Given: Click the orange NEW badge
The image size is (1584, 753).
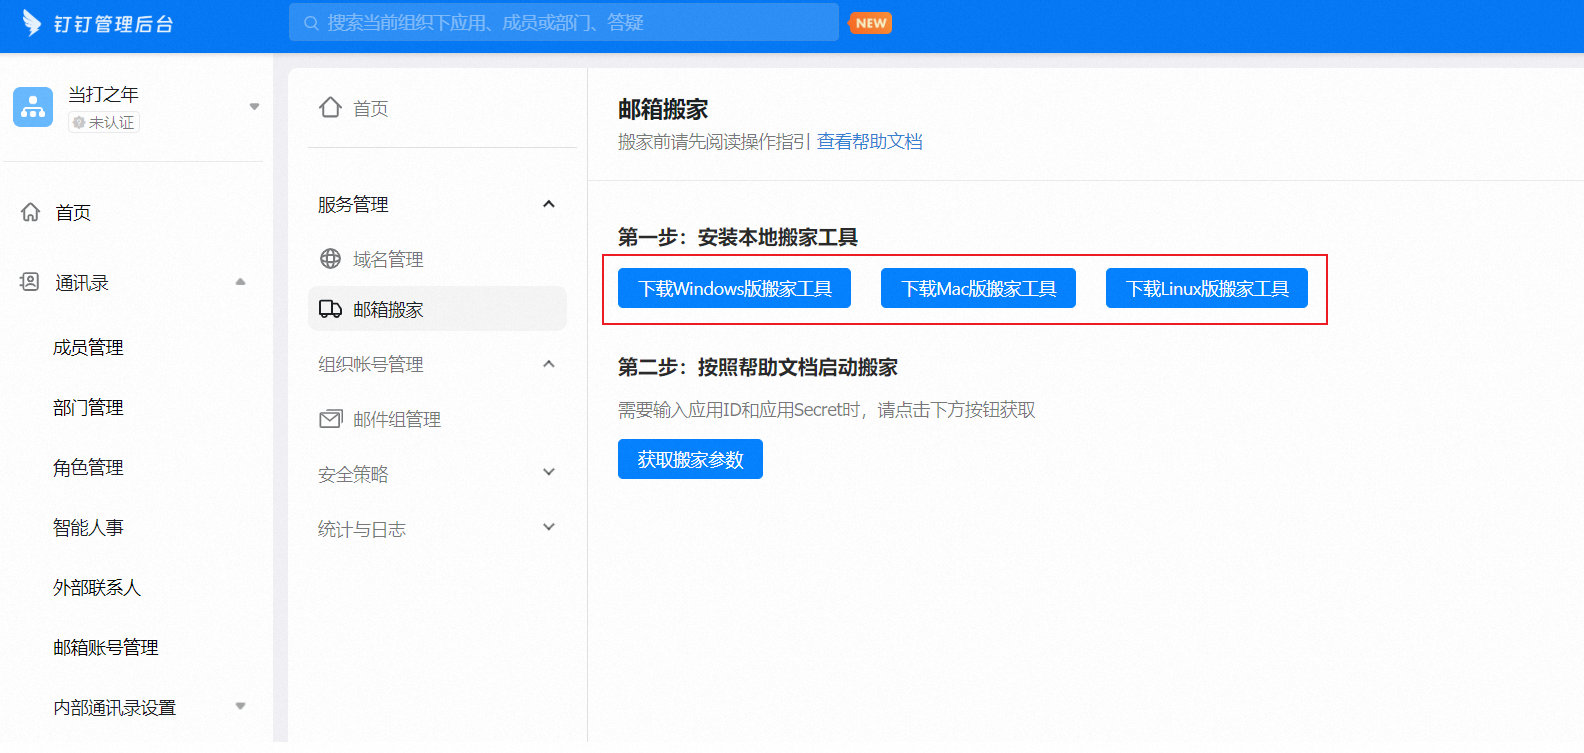Looking at the screenshot, I should (x=871, y=23).
